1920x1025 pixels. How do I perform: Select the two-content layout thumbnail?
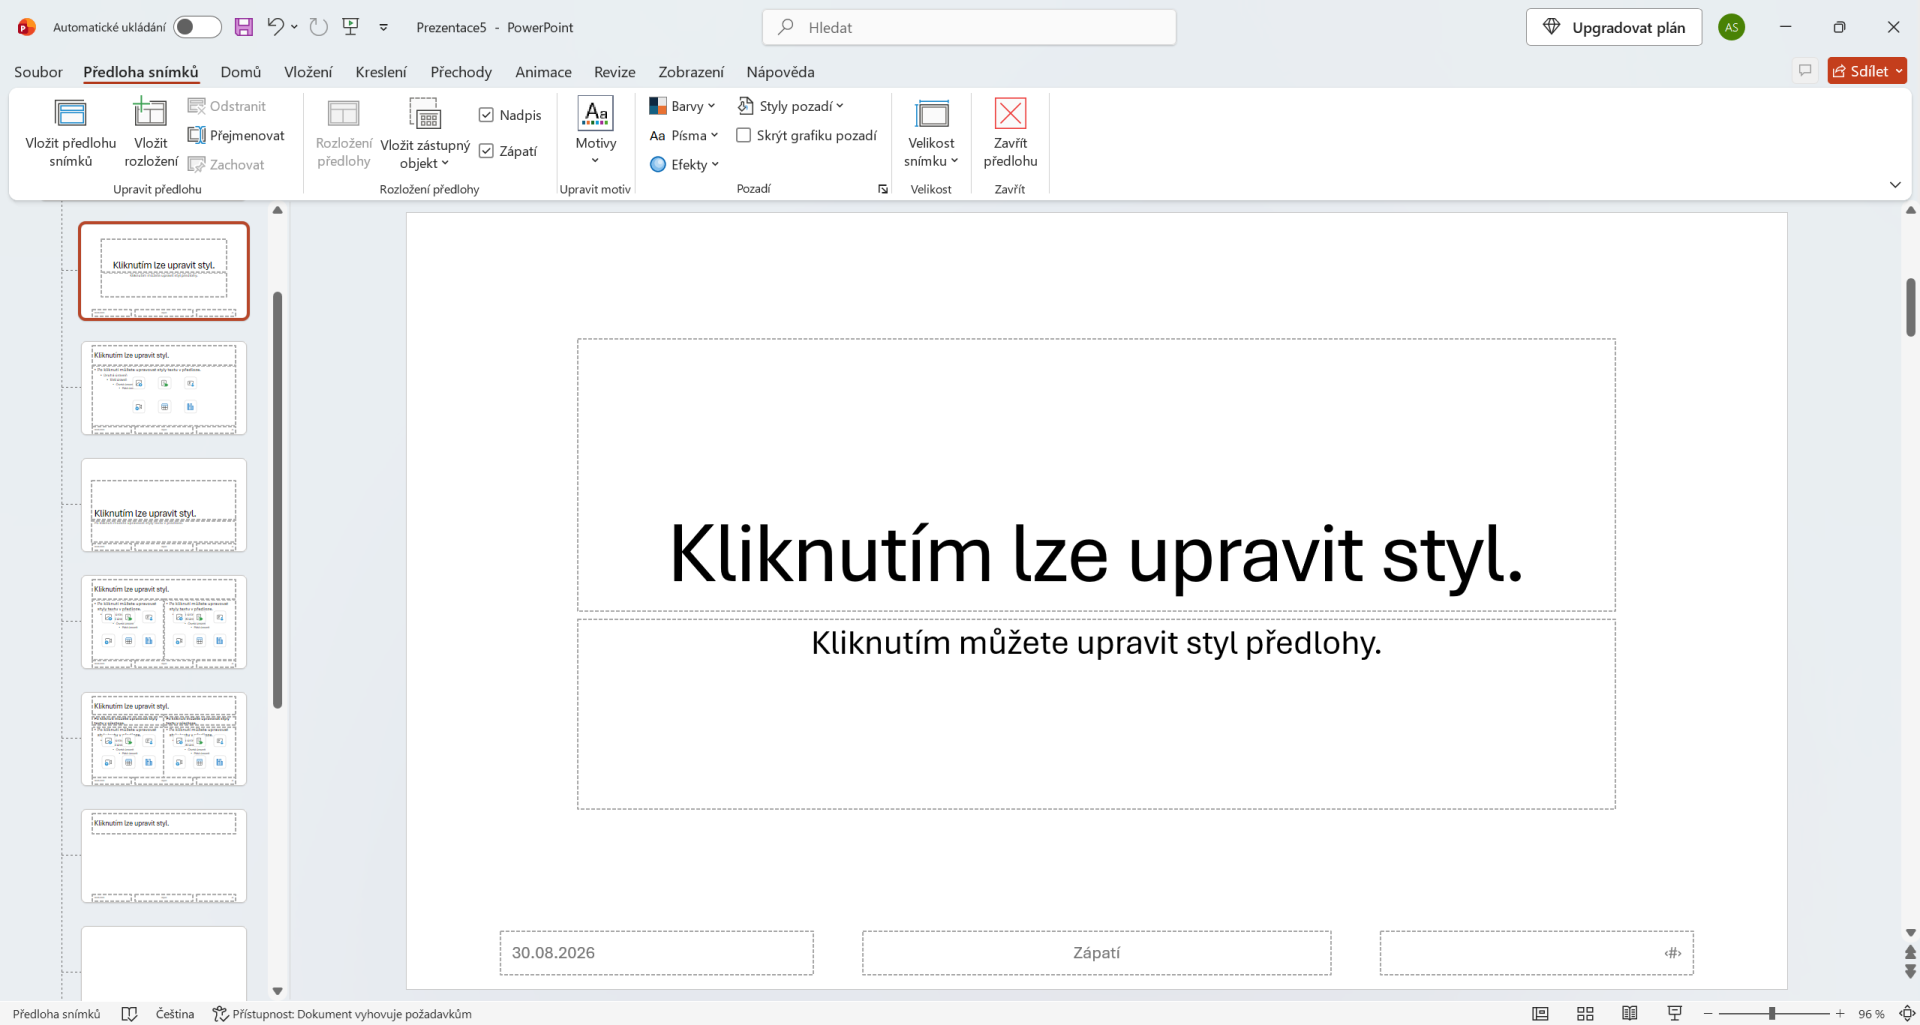[x=164, y=622]
